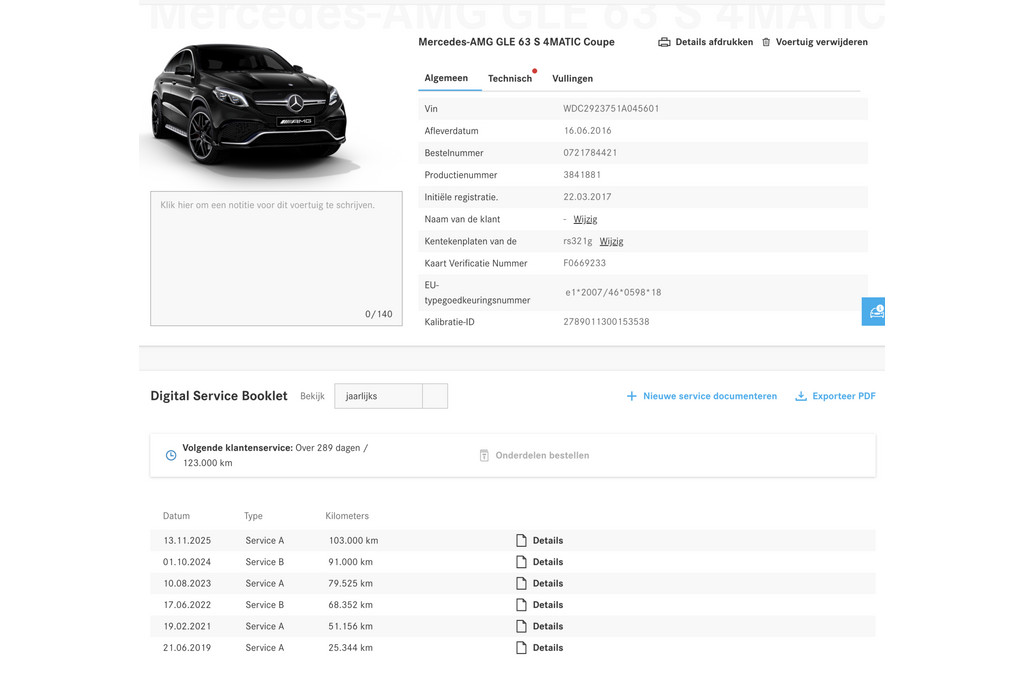Click the printer icon for Details afdrukken
This screenshot has width=1024, height=683.
tap(664, 43)
